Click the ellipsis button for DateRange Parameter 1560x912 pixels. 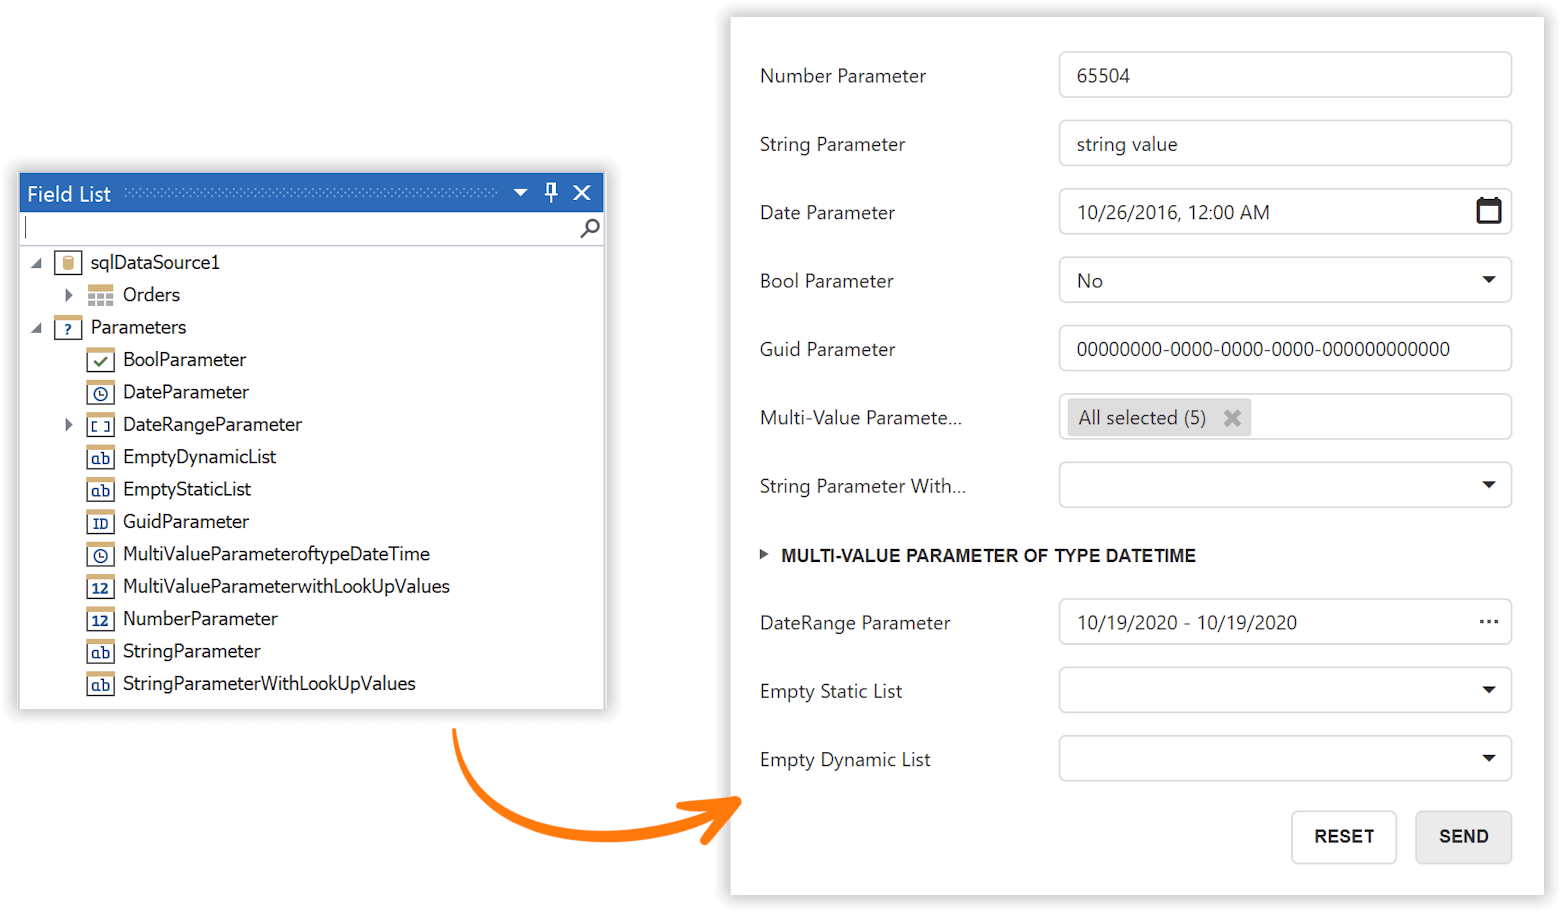[1489, 621]
